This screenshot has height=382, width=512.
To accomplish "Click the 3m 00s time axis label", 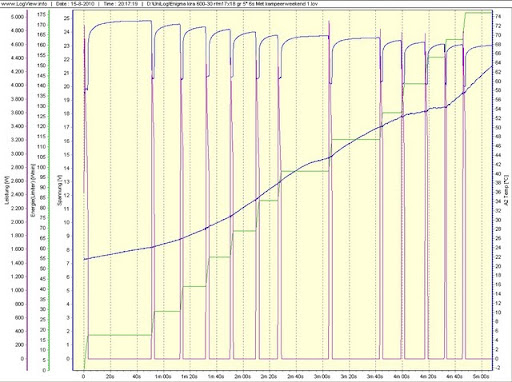I will [322, 376].
